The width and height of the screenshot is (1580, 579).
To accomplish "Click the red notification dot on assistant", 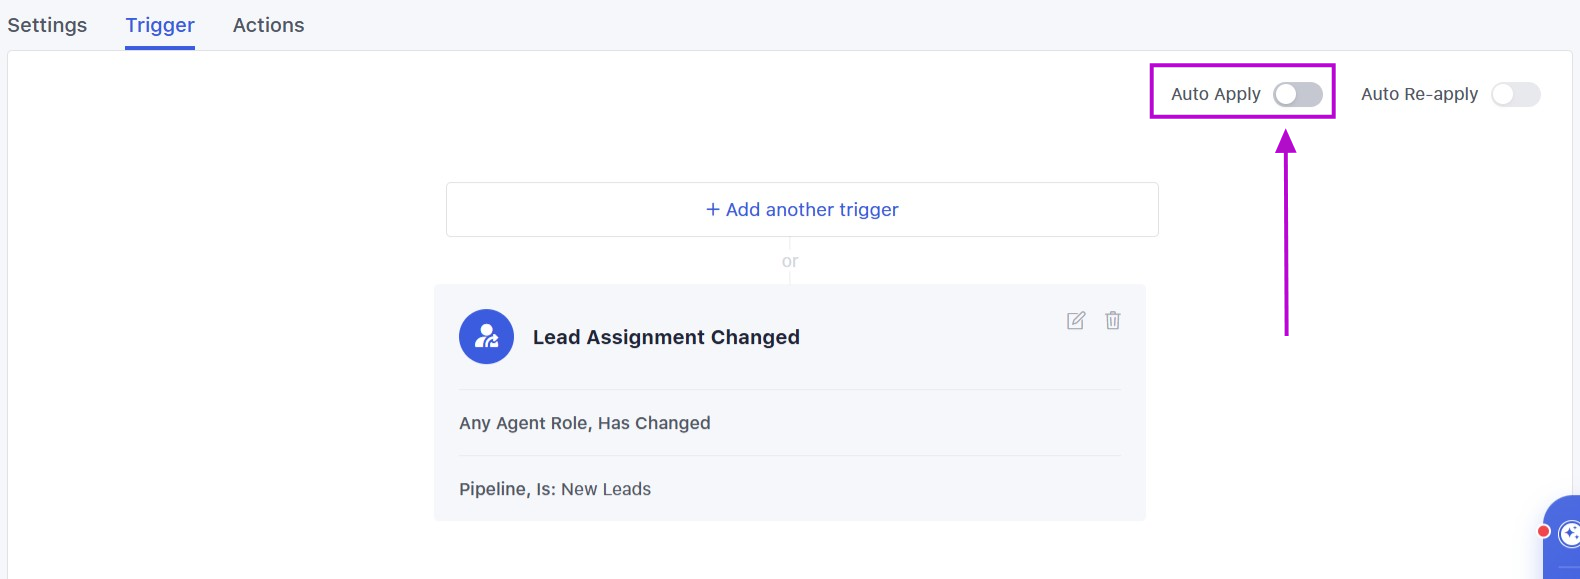I will coord(1544,530).
